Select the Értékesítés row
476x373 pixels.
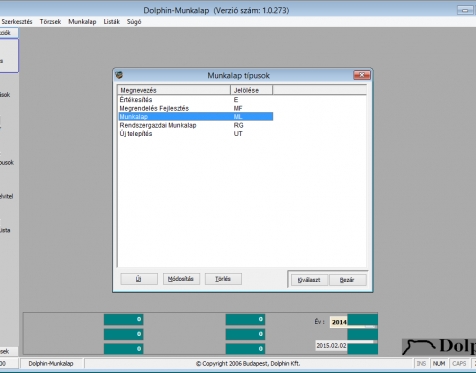click(196, 100)
